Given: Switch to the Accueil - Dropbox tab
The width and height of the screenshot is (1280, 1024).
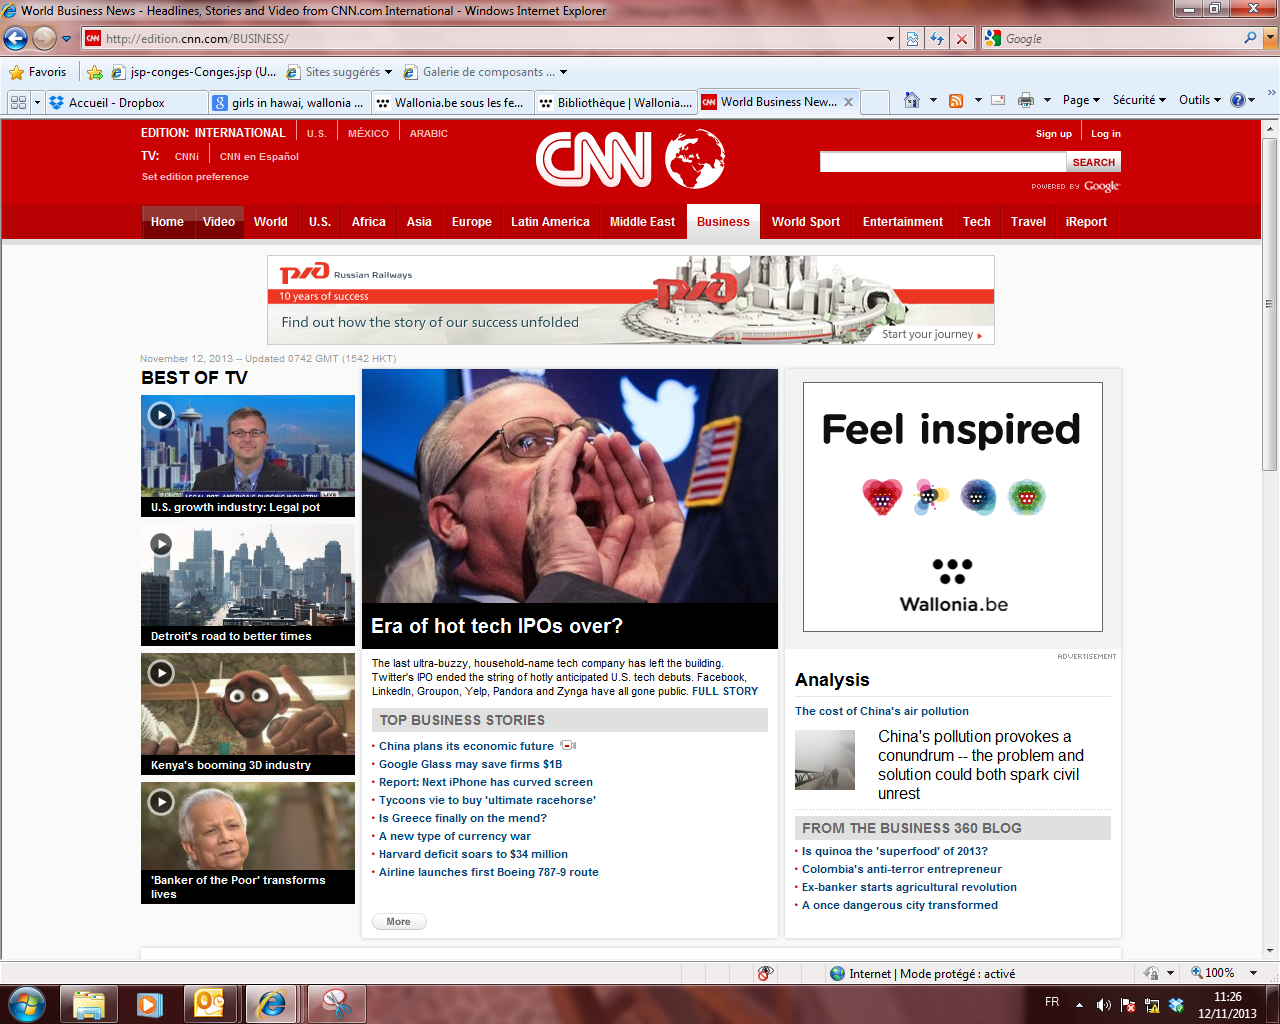Looking at the screenshot, I should pos(126,102).
